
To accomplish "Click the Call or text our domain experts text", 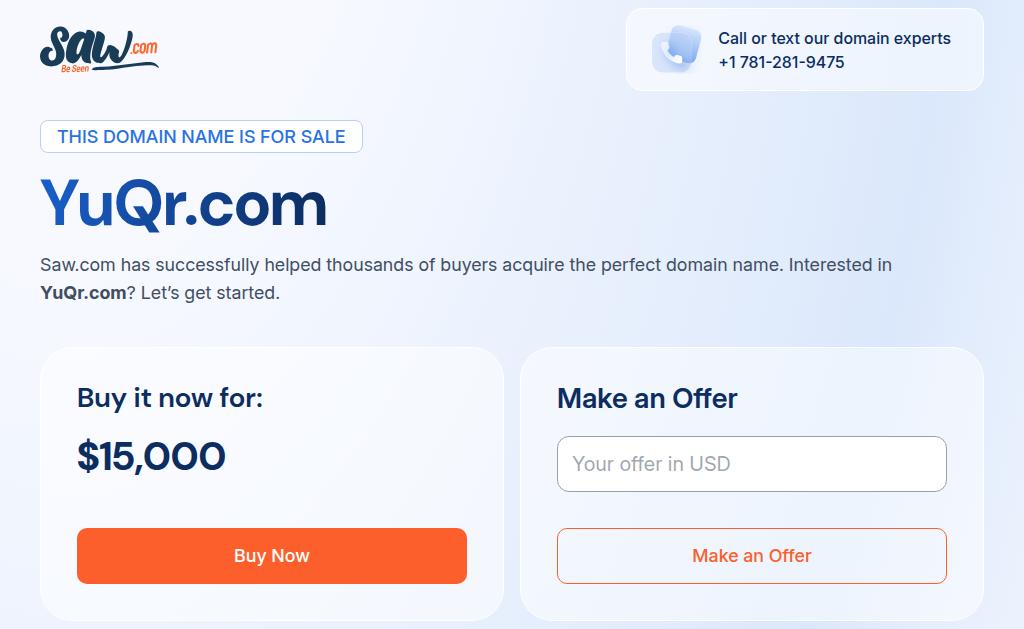I will [834, 38].
